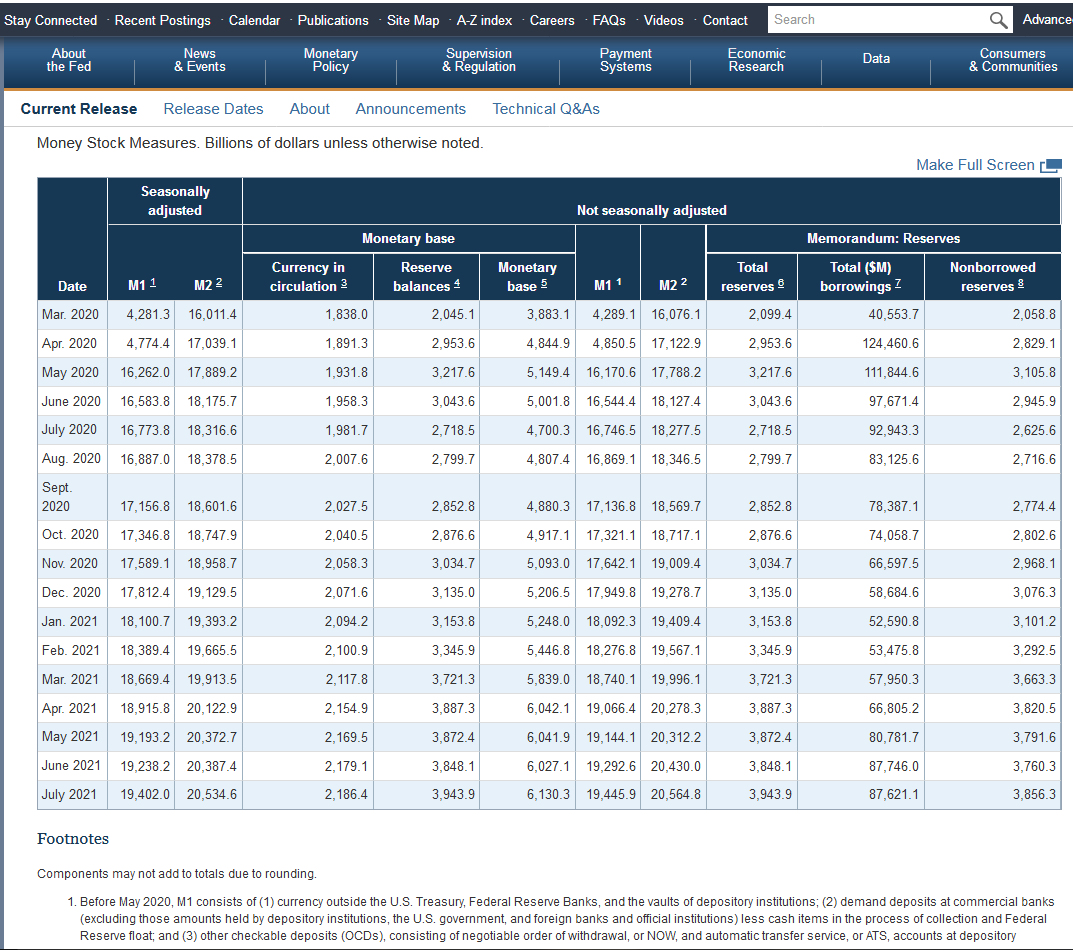Open the About the Fed menu
Image resolution: width=1073 pixels, height=951 pixels.
[x=68, y=61]
